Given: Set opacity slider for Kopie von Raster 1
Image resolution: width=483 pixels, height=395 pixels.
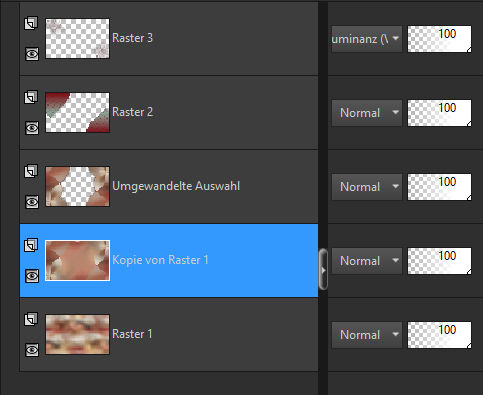Looking at the screenshot, I should click(439, 261).
